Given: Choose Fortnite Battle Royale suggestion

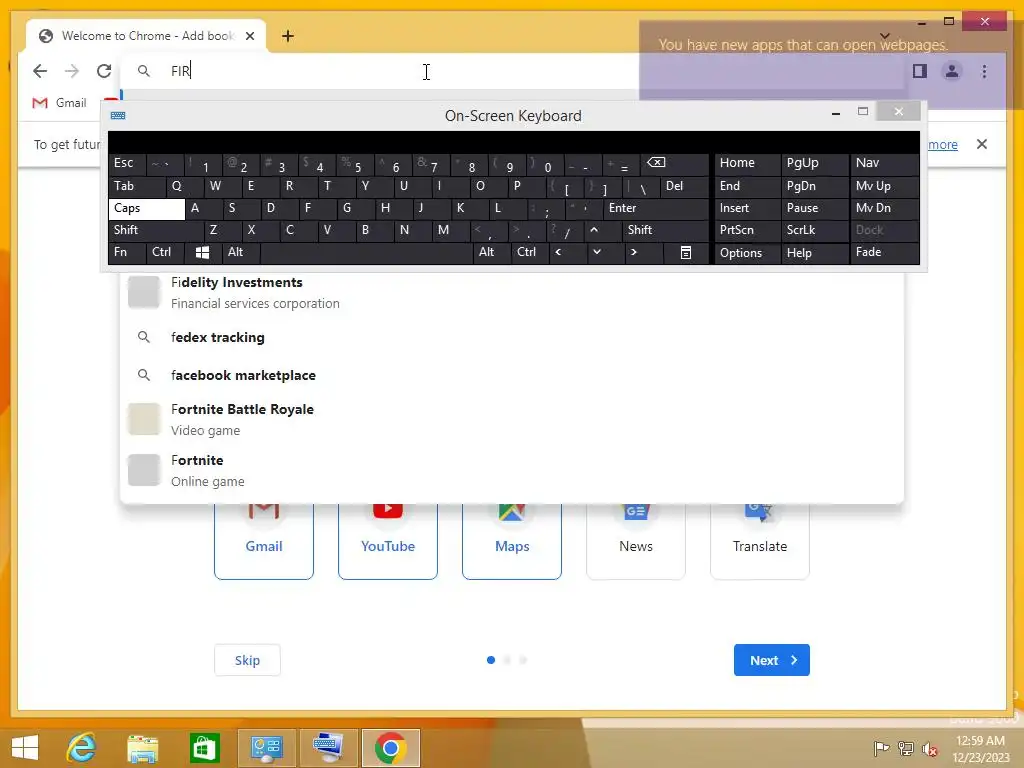Looking at the screenshot, I should pos(512,419).
